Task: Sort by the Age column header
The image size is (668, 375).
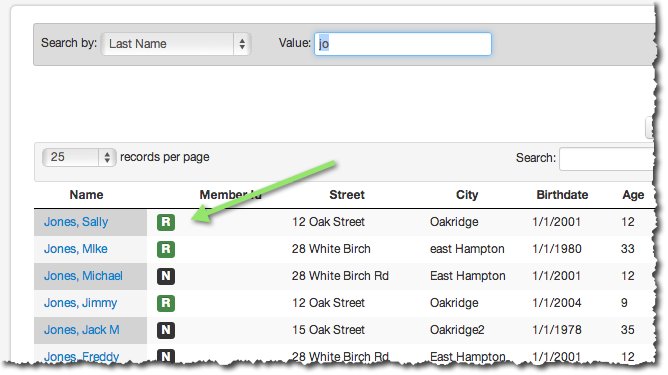Action: [633, 195]
